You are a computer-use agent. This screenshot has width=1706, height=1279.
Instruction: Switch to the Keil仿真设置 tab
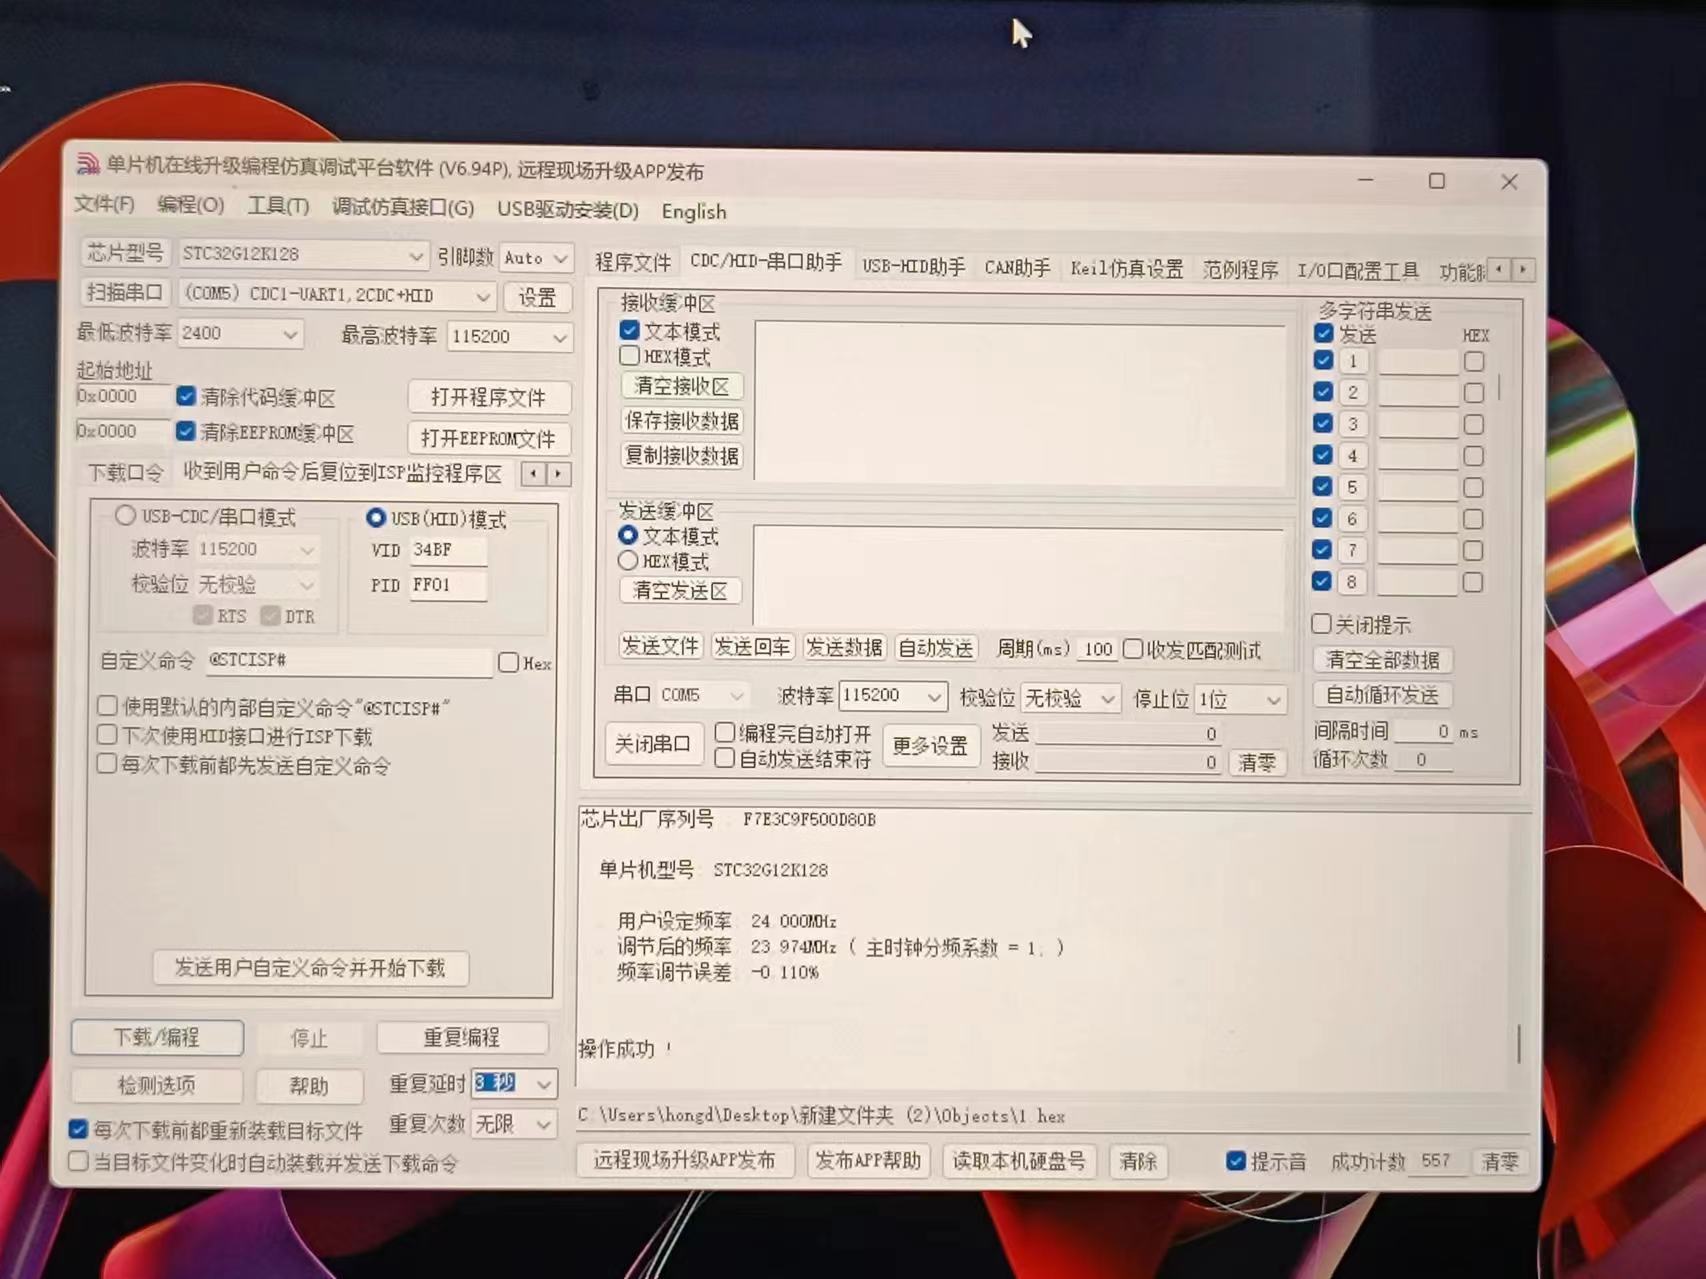(x=1126, y=269)
